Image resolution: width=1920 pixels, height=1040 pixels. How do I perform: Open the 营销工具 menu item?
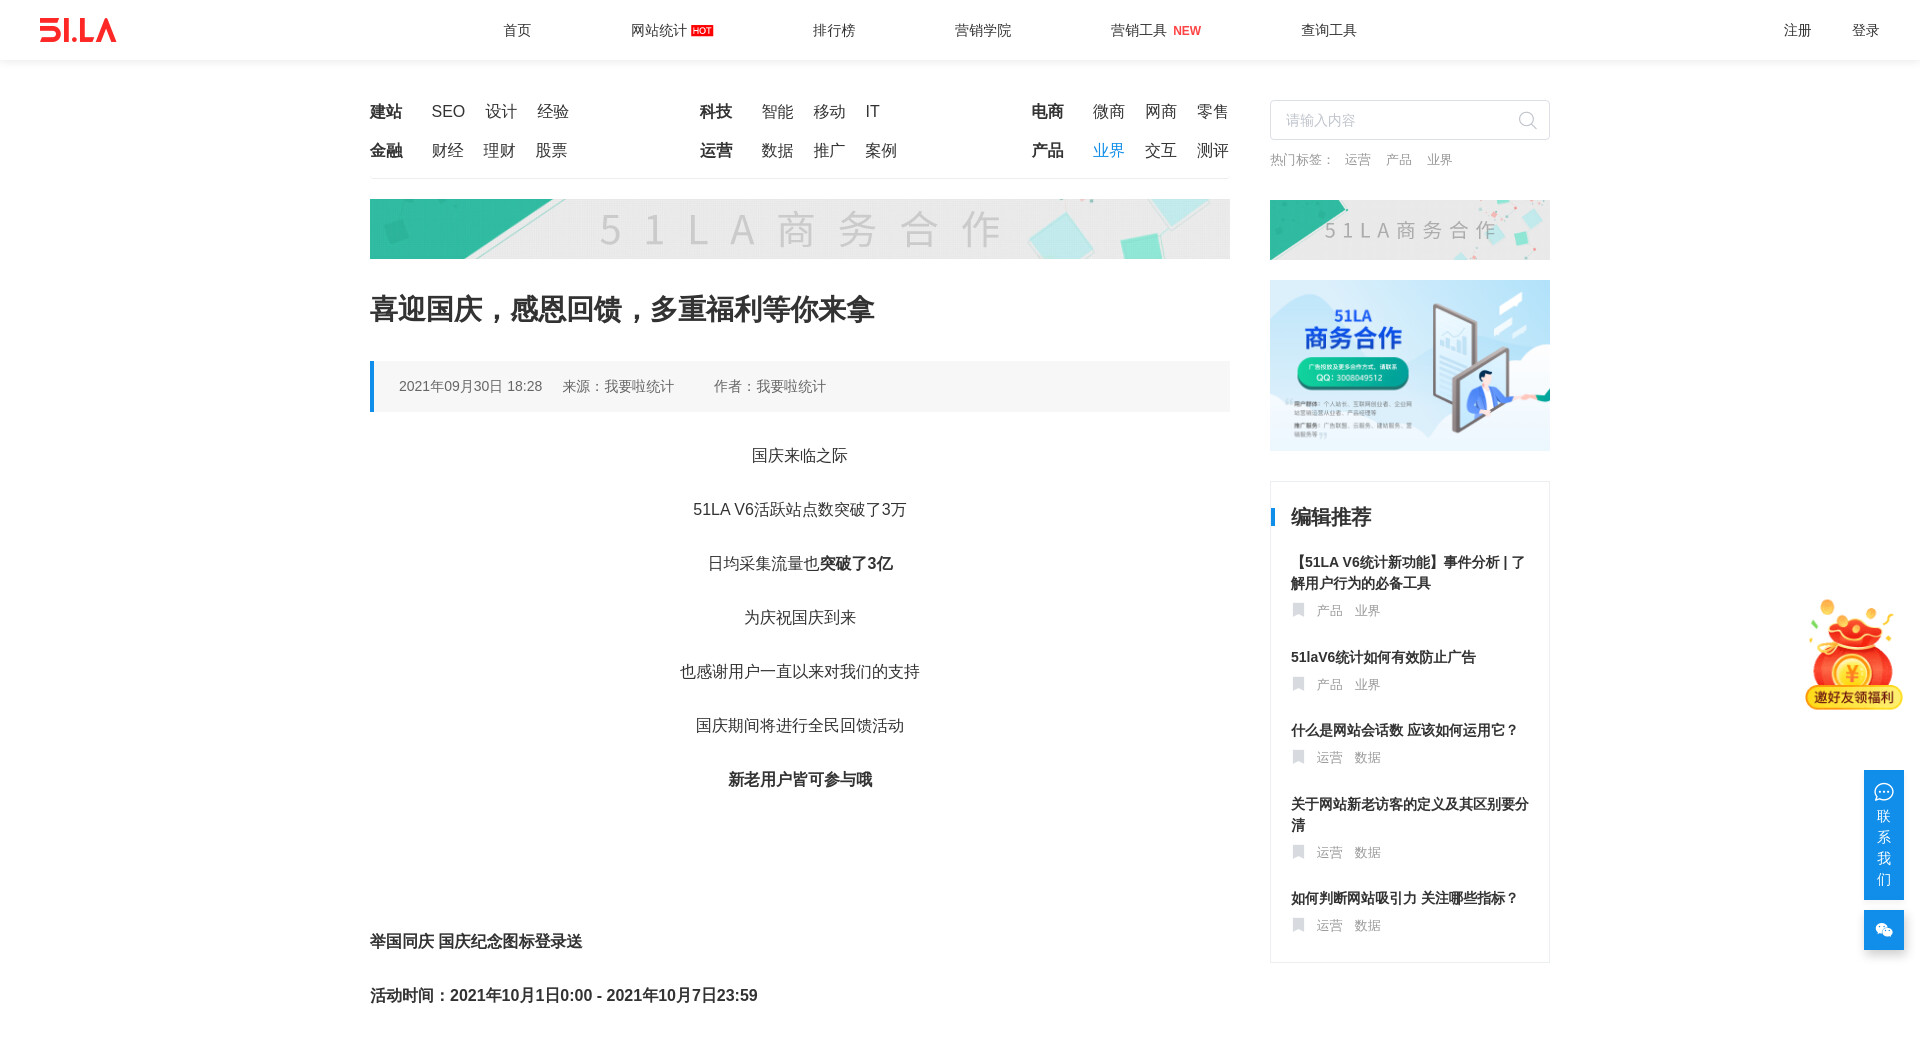pos(1139,30)
